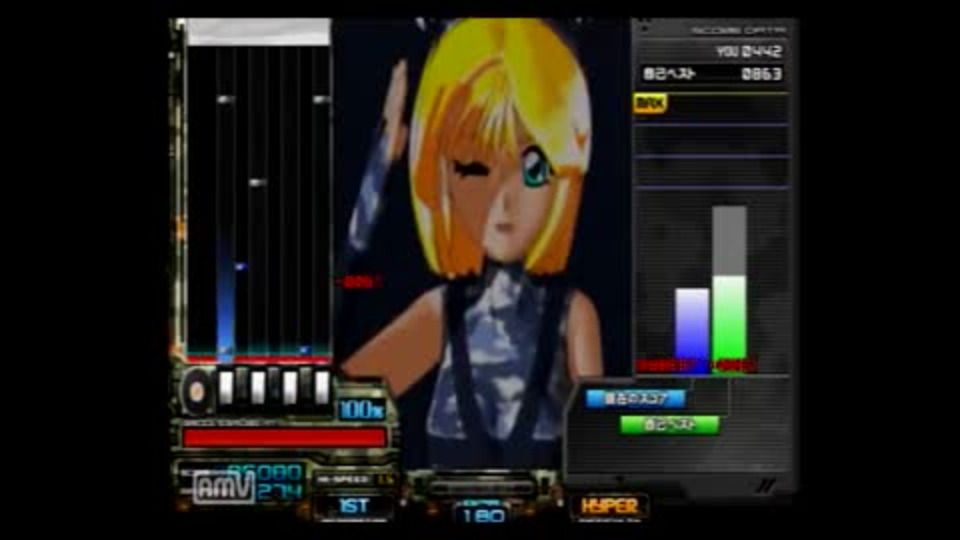The height and width of the screenshot is (540, 960).
Task: Click the white lane cover above the notes
Action: (259, 32)
